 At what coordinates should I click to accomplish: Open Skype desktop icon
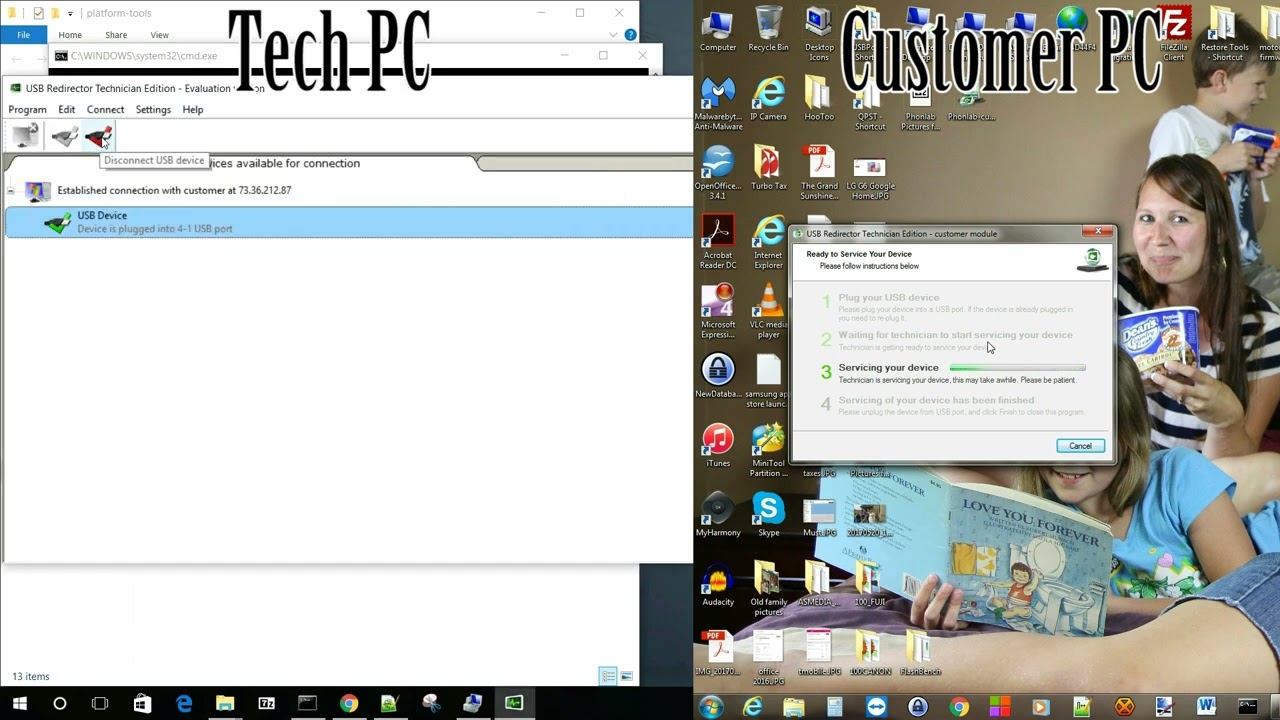(x=768, y=514)
